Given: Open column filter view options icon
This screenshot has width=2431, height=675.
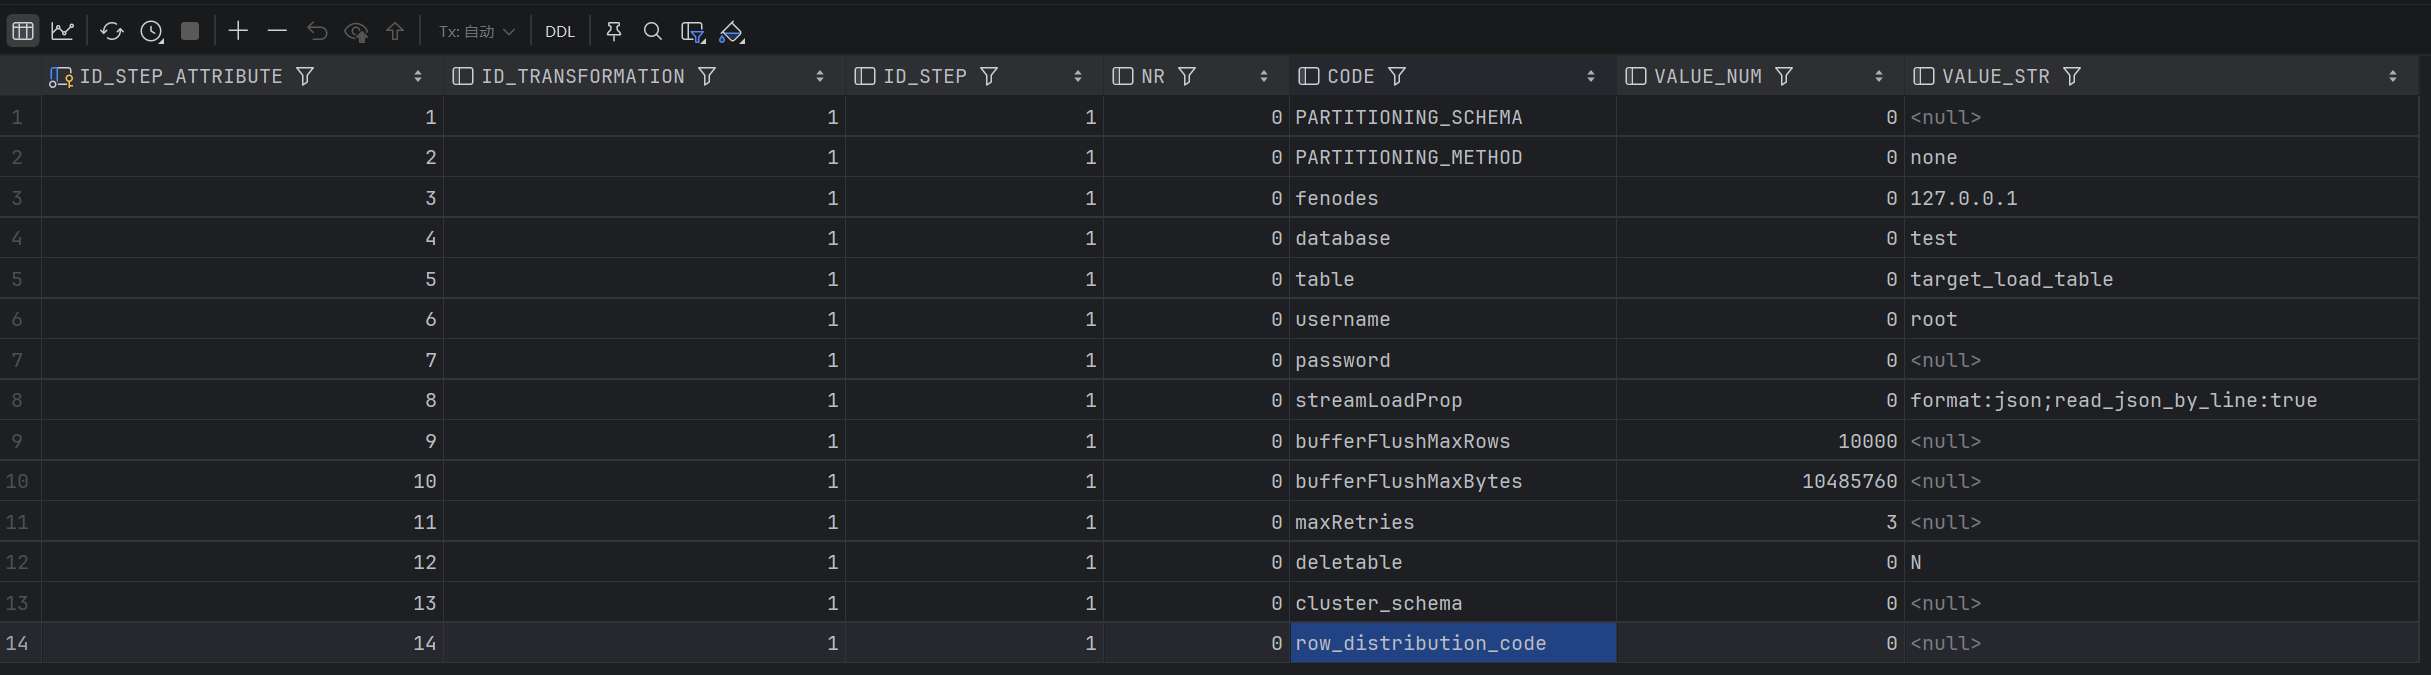Looking at the screenshot, I should click(x=692, y=32).
